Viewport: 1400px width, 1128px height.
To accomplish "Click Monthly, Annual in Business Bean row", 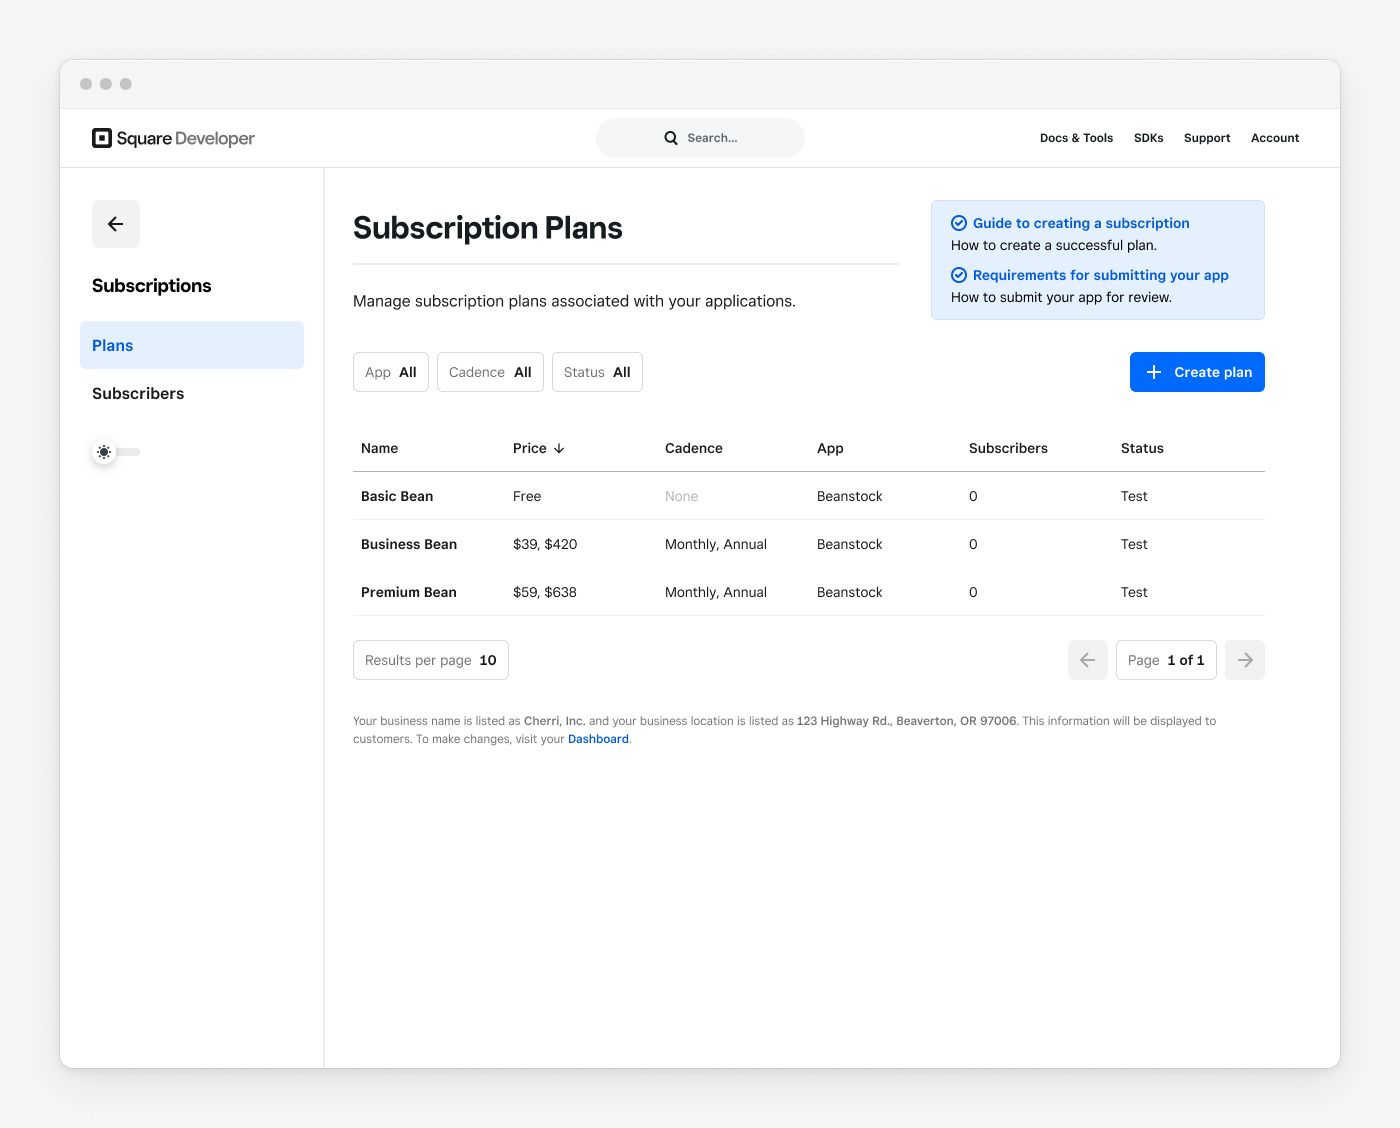I will pos(716,544).
